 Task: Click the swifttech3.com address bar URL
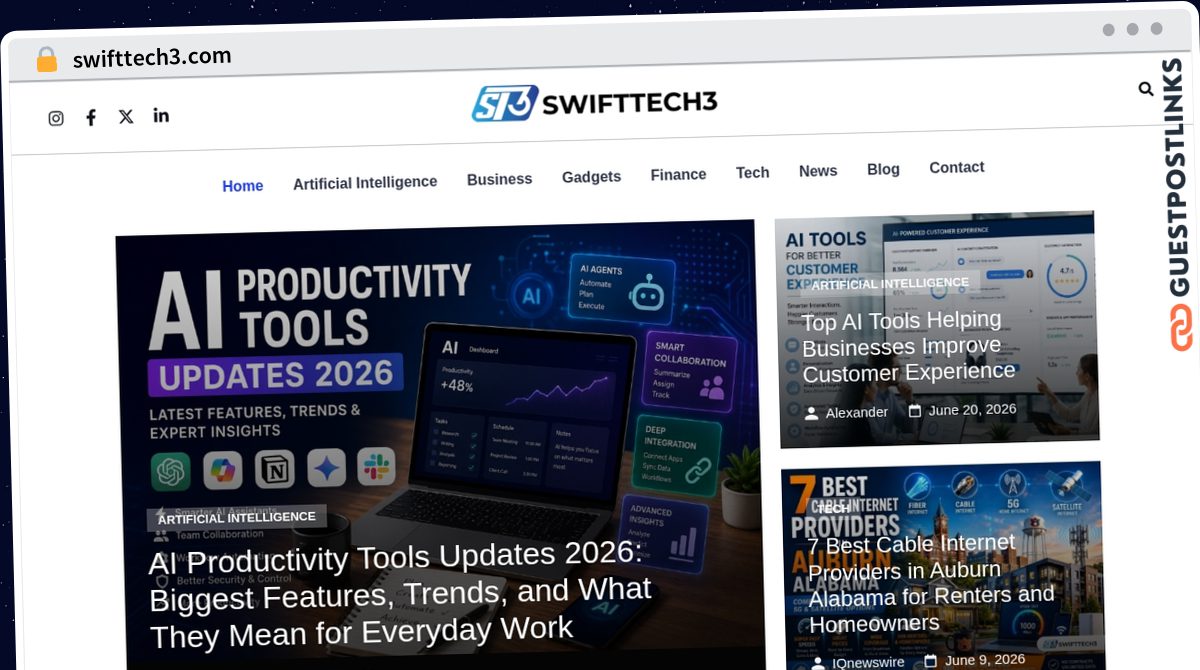pos(152,57)
